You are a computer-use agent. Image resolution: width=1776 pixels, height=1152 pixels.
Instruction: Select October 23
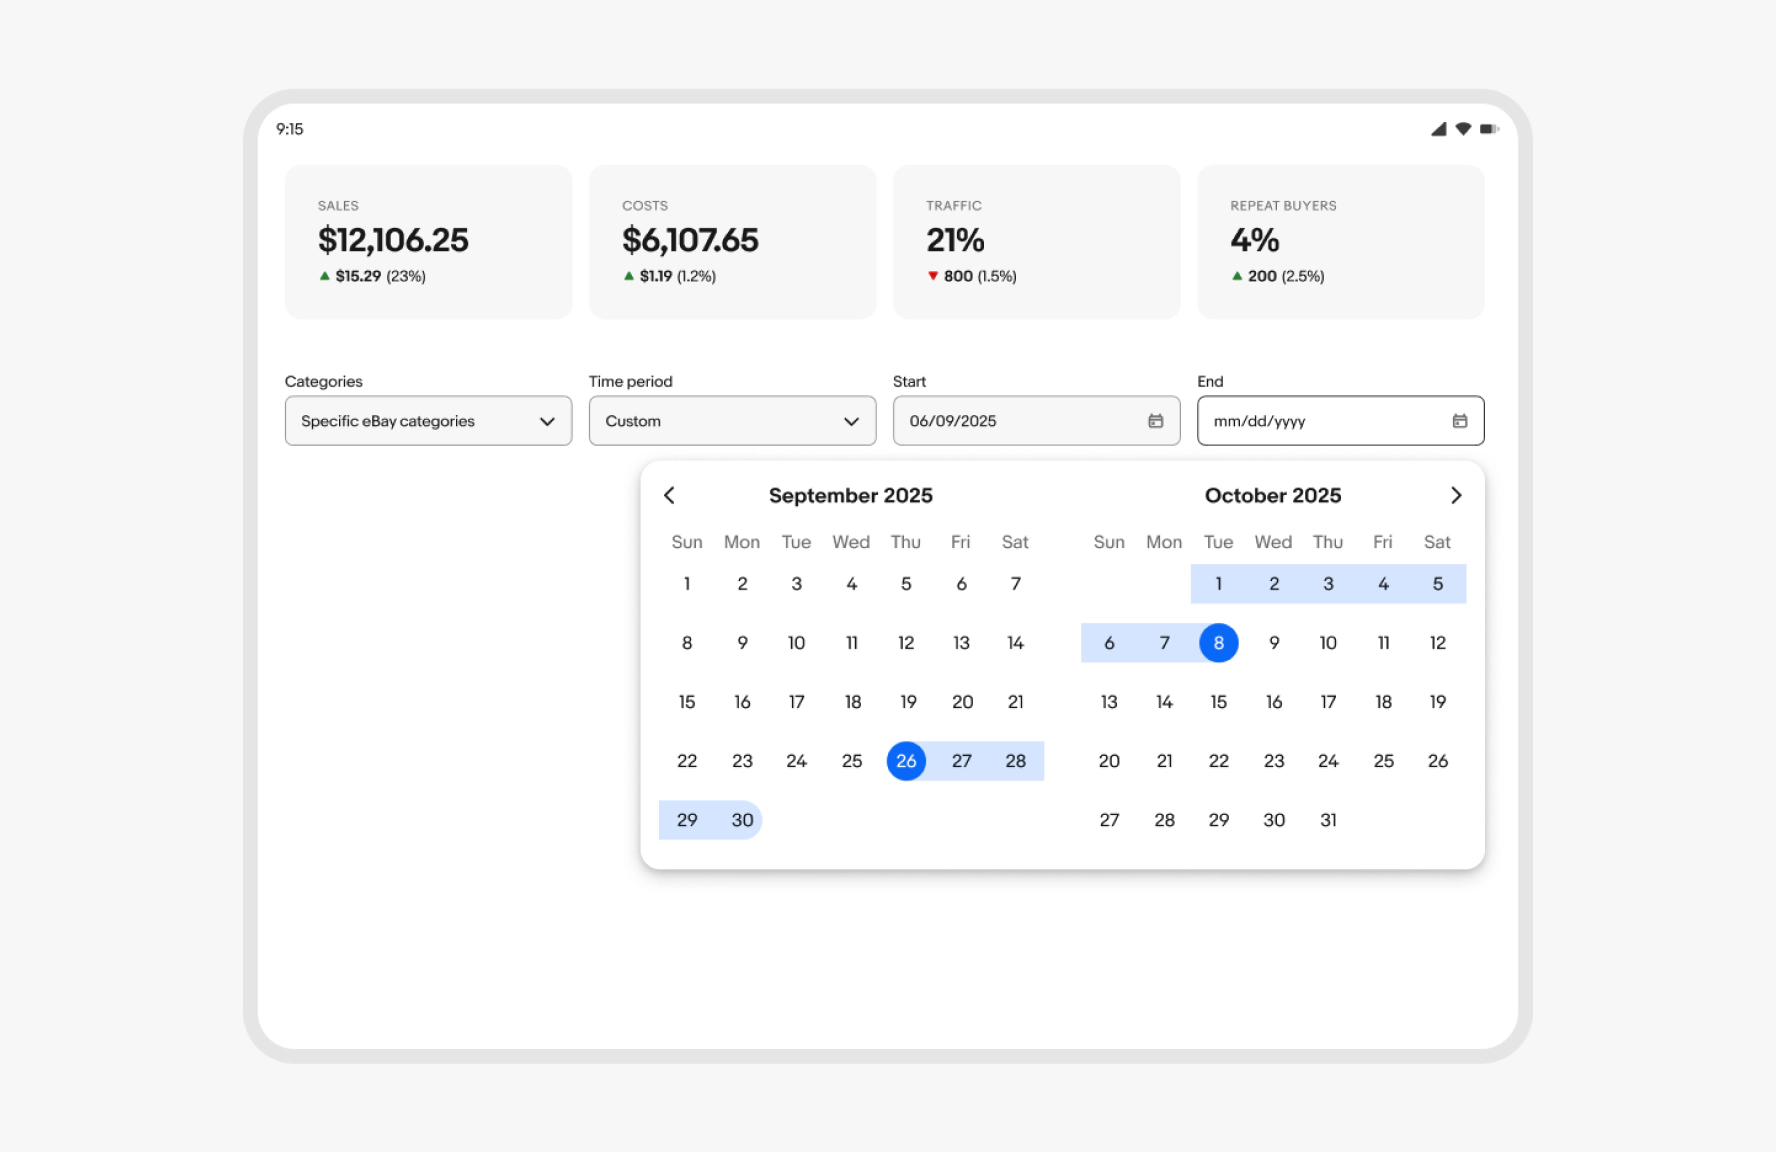[1273, 761]
